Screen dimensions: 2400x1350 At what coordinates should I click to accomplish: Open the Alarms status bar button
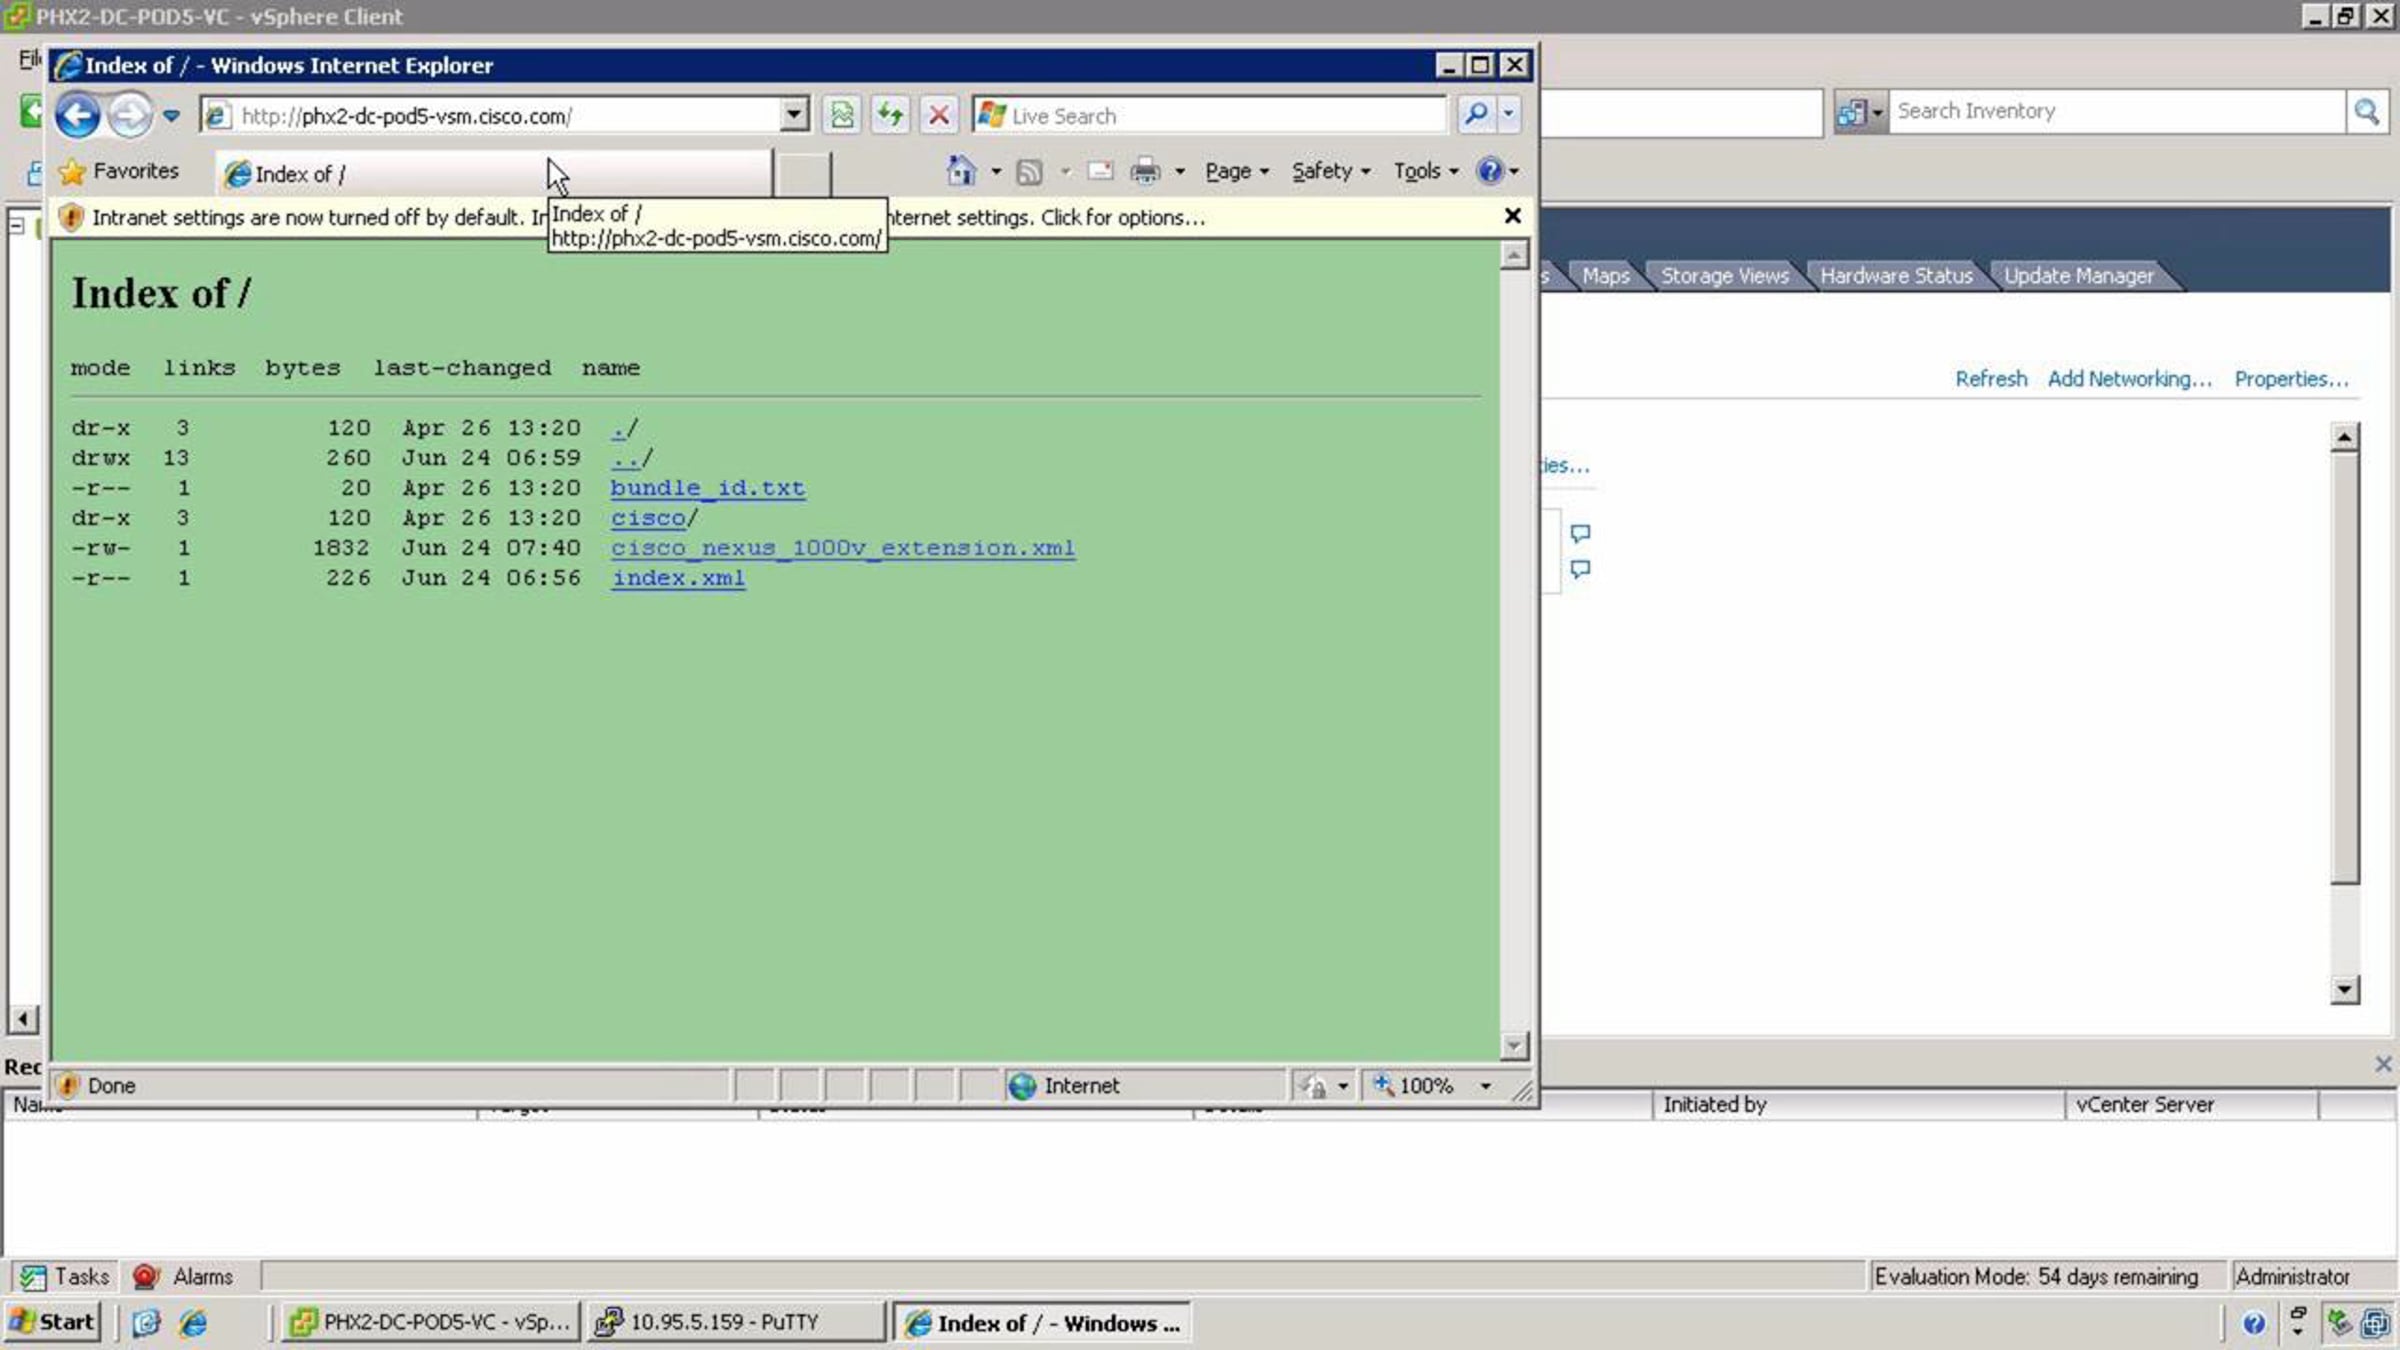183,1276
